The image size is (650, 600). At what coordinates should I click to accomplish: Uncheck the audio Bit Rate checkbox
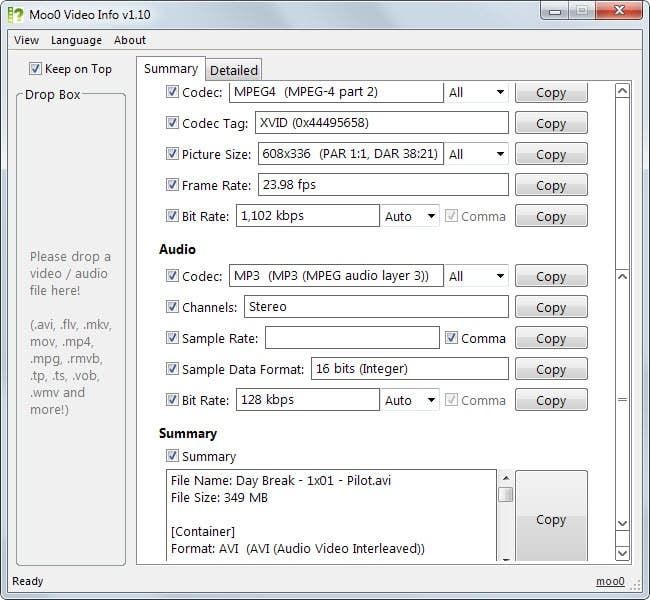click(x=172, y=400)
